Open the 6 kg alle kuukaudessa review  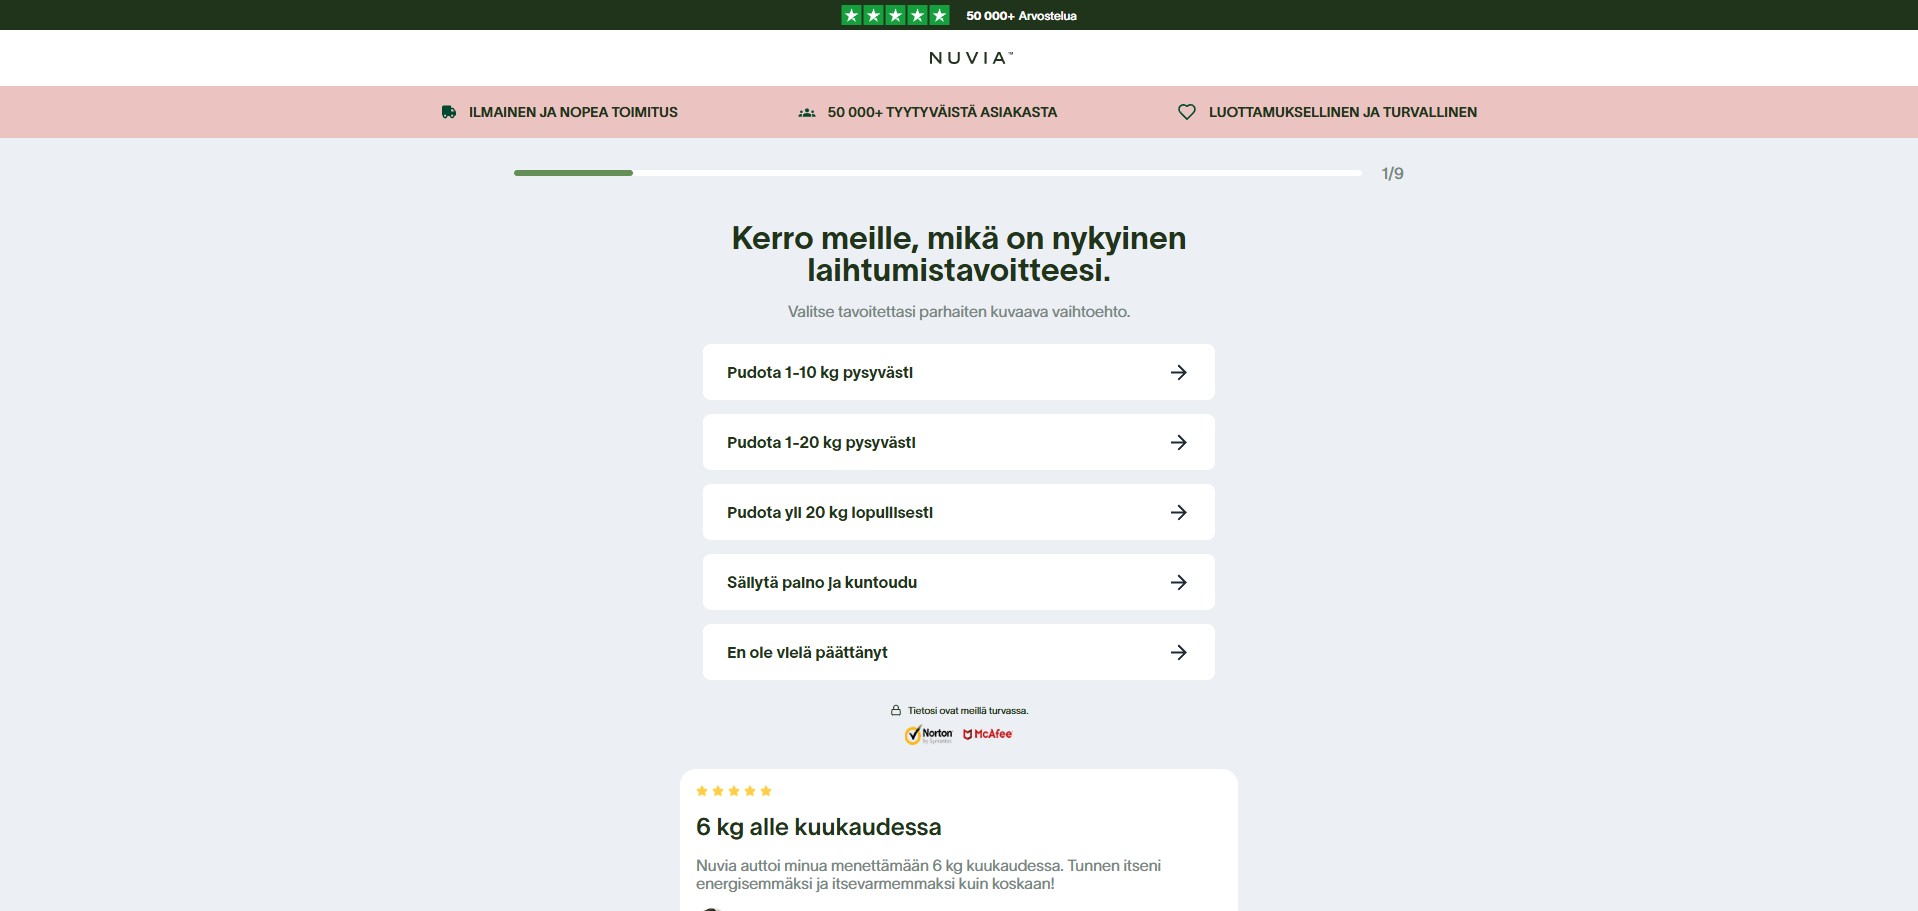[x=818, y=827]
